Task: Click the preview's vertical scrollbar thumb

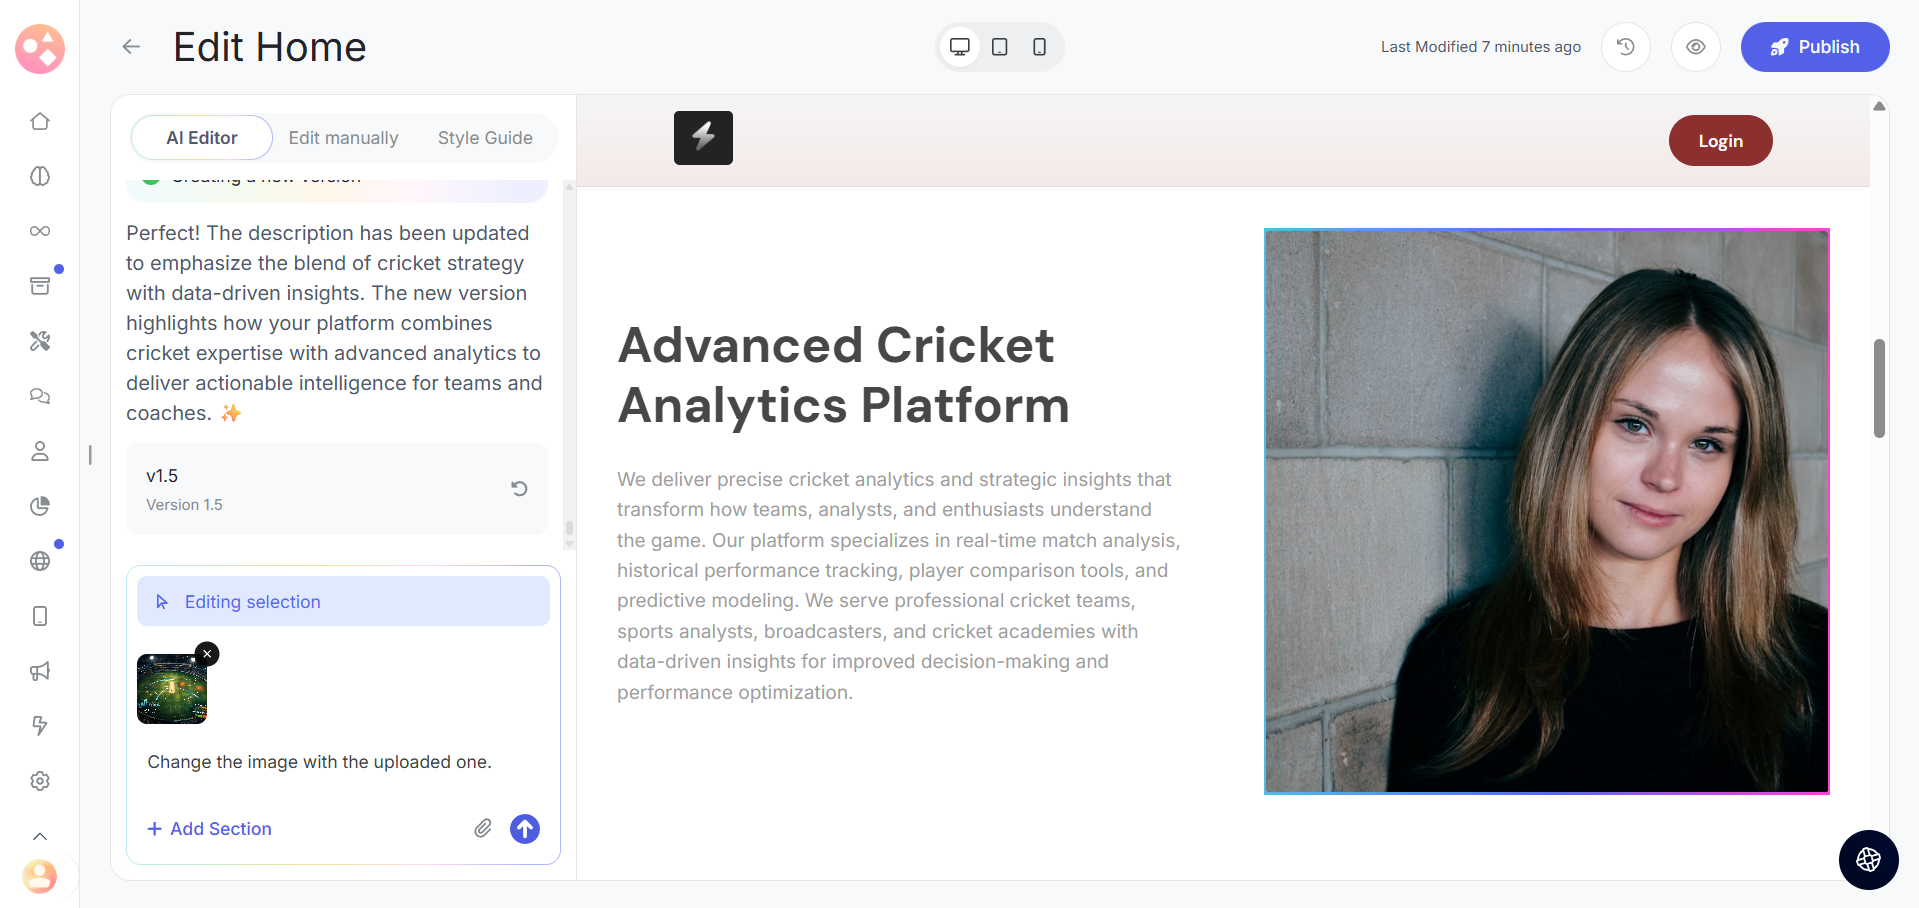Action: [1879, 388]
